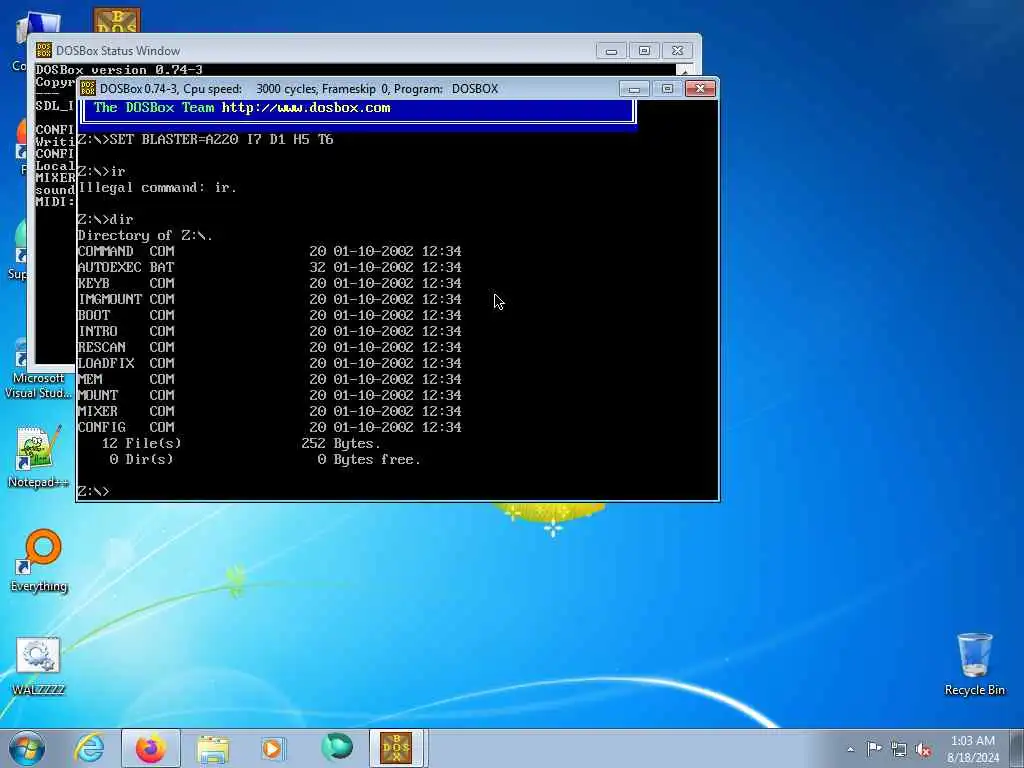1024x768 pixels.
Task: Click scroll-up arrow in Status Window
Action: pos(684,70)
